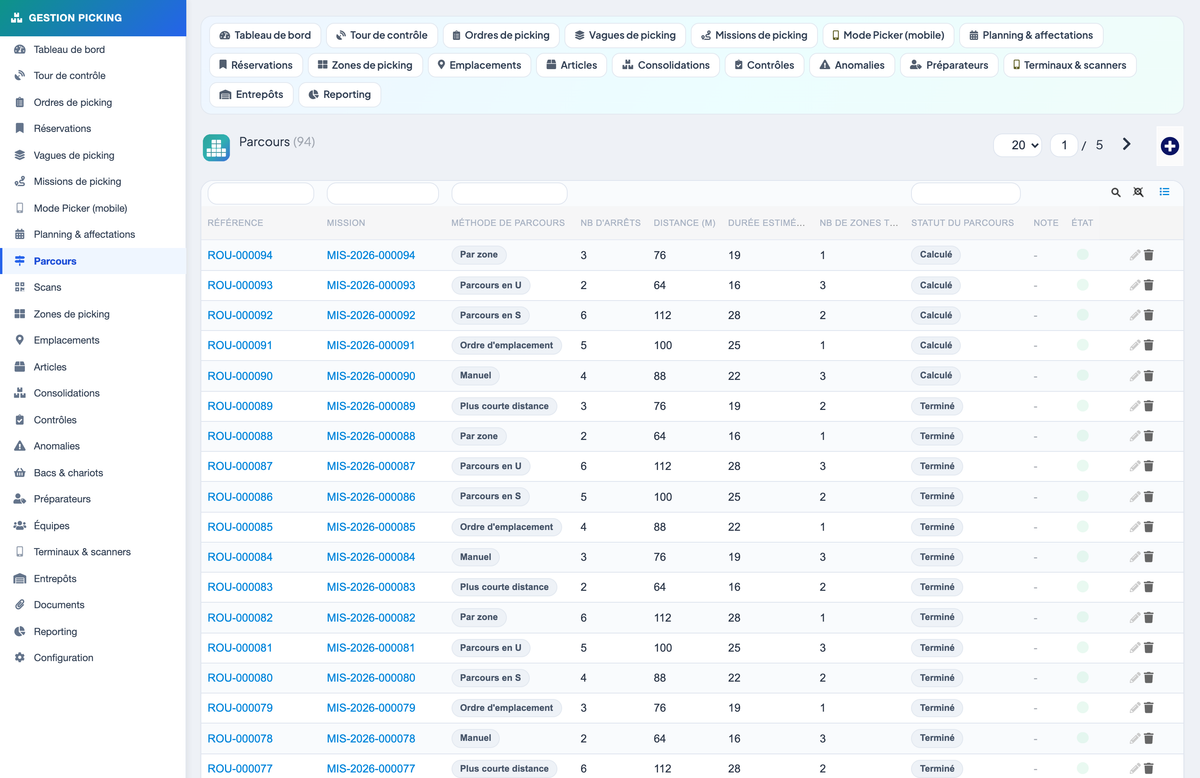1200x778 pixels.
Task: Delete row ROU-000091 with trash icon
Action: click(1148, 345)
